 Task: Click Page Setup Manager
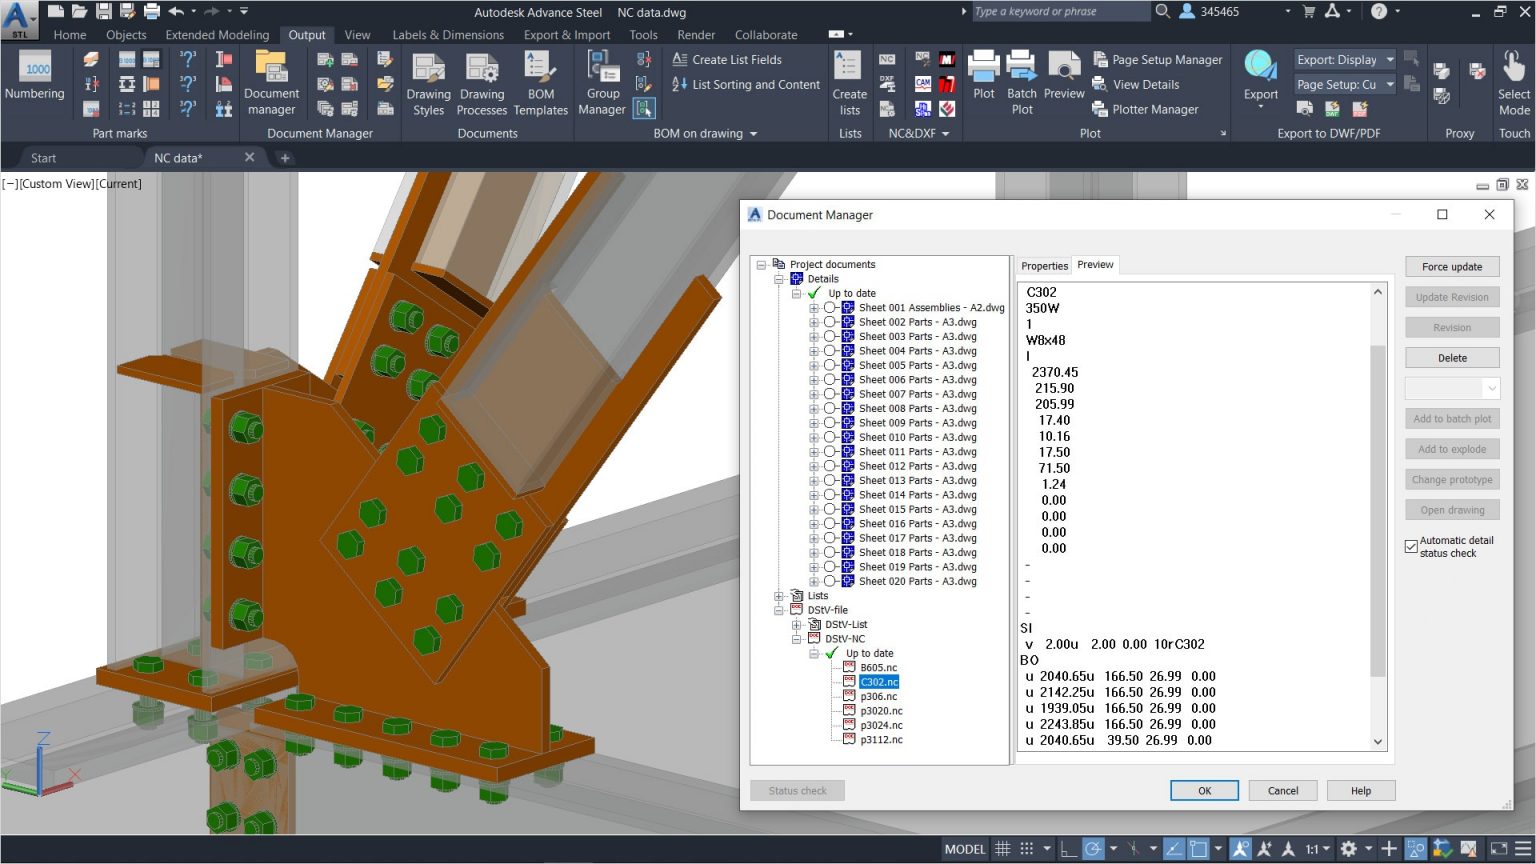(x=1158, y=59)
